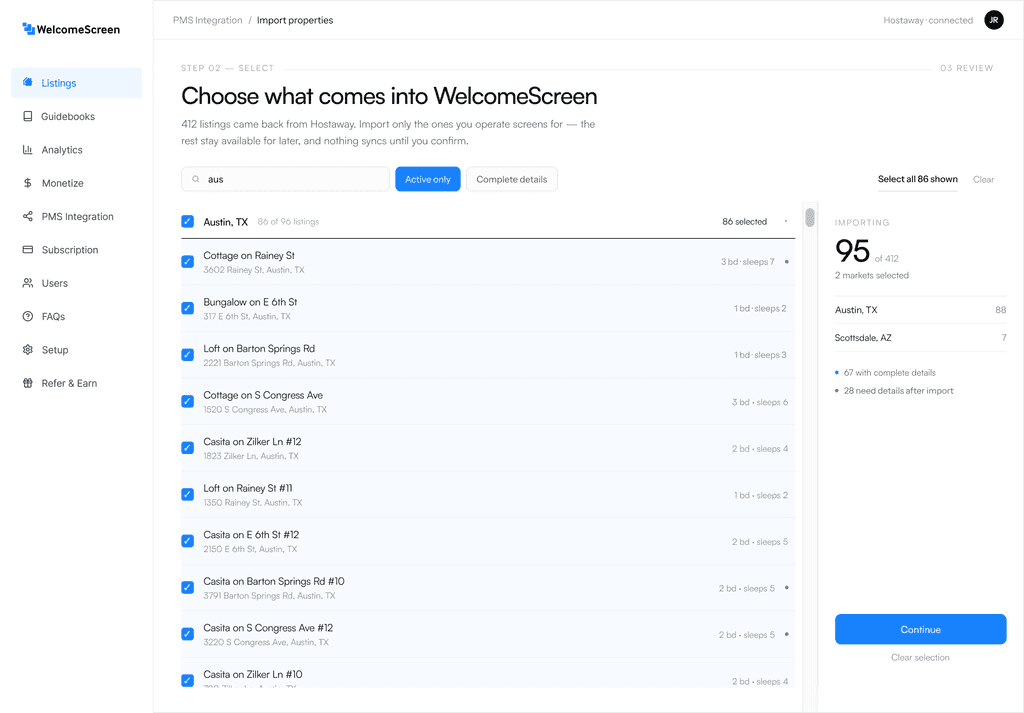The height and width of the screenshot is (713, 1024).
Task: Open the JR user avatar
Action: tap(993, 20)
